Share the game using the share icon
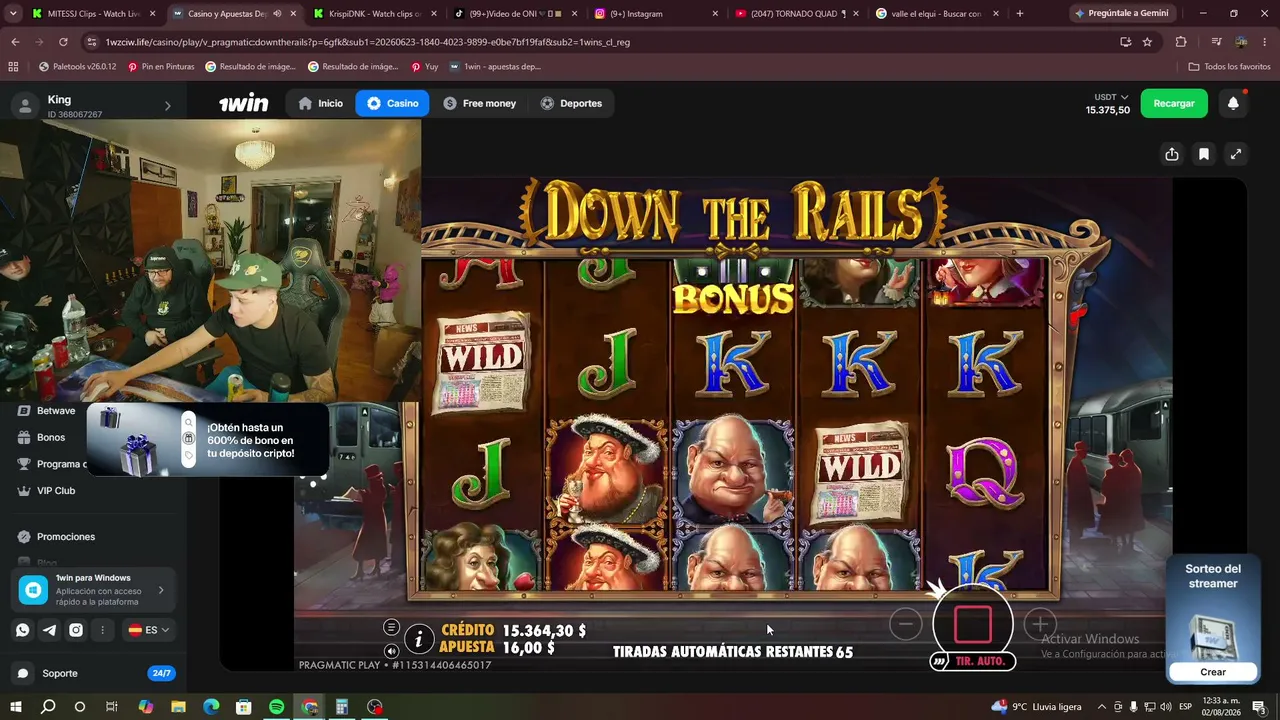 [1172, 154]
